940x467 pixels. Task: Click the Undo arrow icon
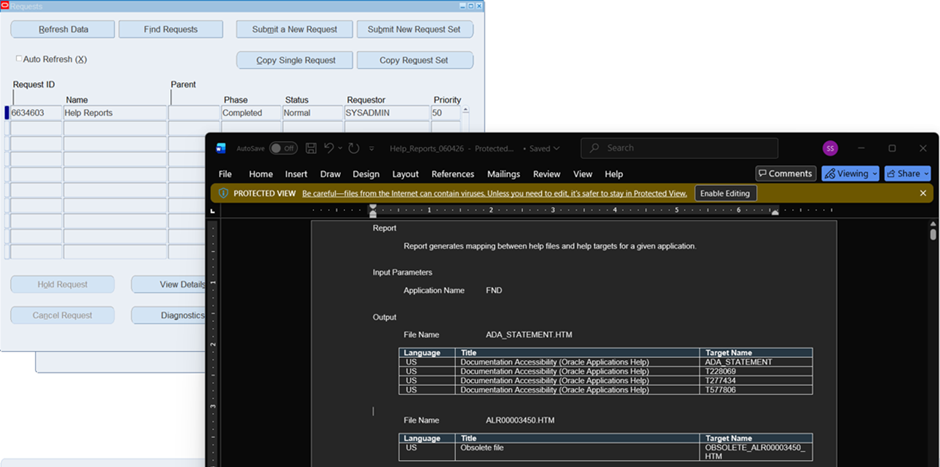(x=329, y=148)
